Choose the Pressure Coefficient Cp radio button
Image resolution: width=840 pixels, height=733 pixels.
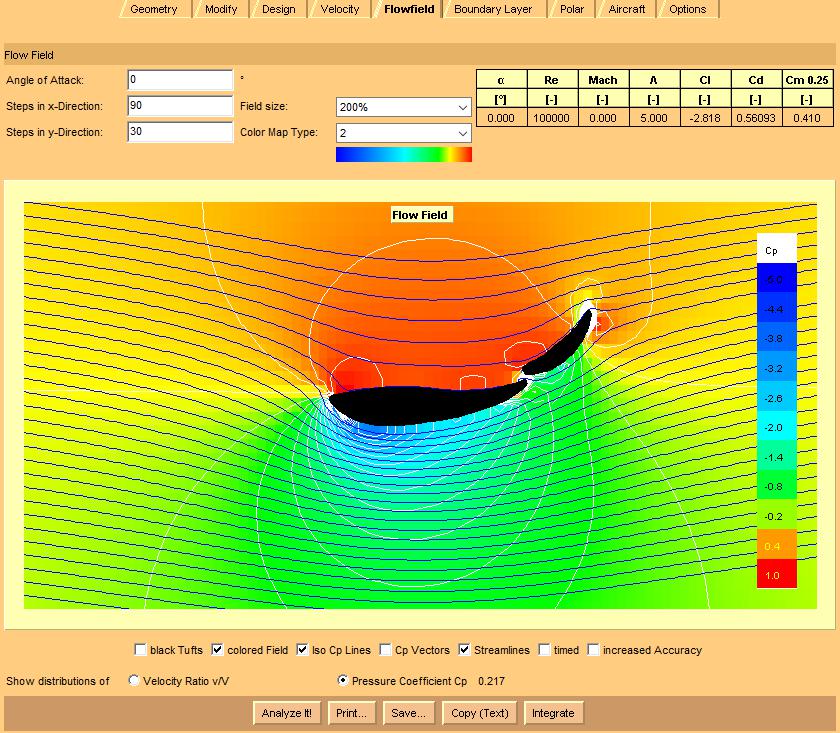[x=342, y=680]
